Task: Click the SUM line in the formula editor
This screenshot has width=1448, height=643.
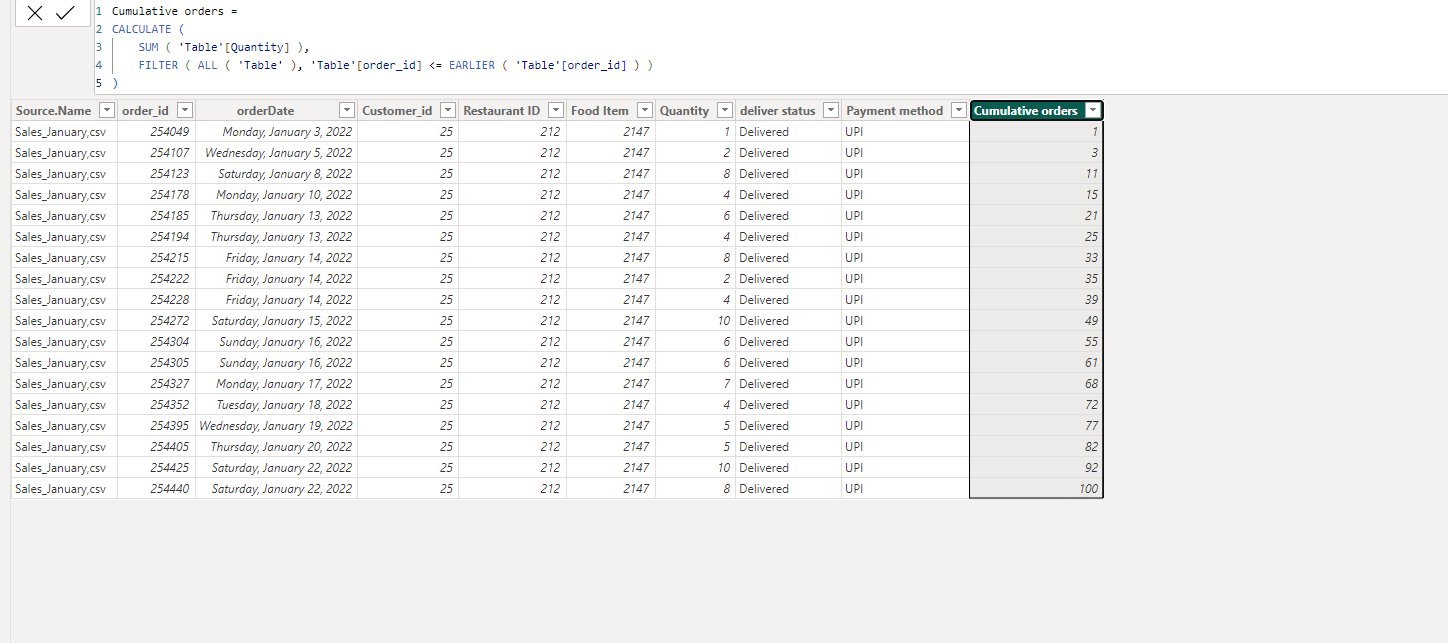Action: [x=225, y=47]
